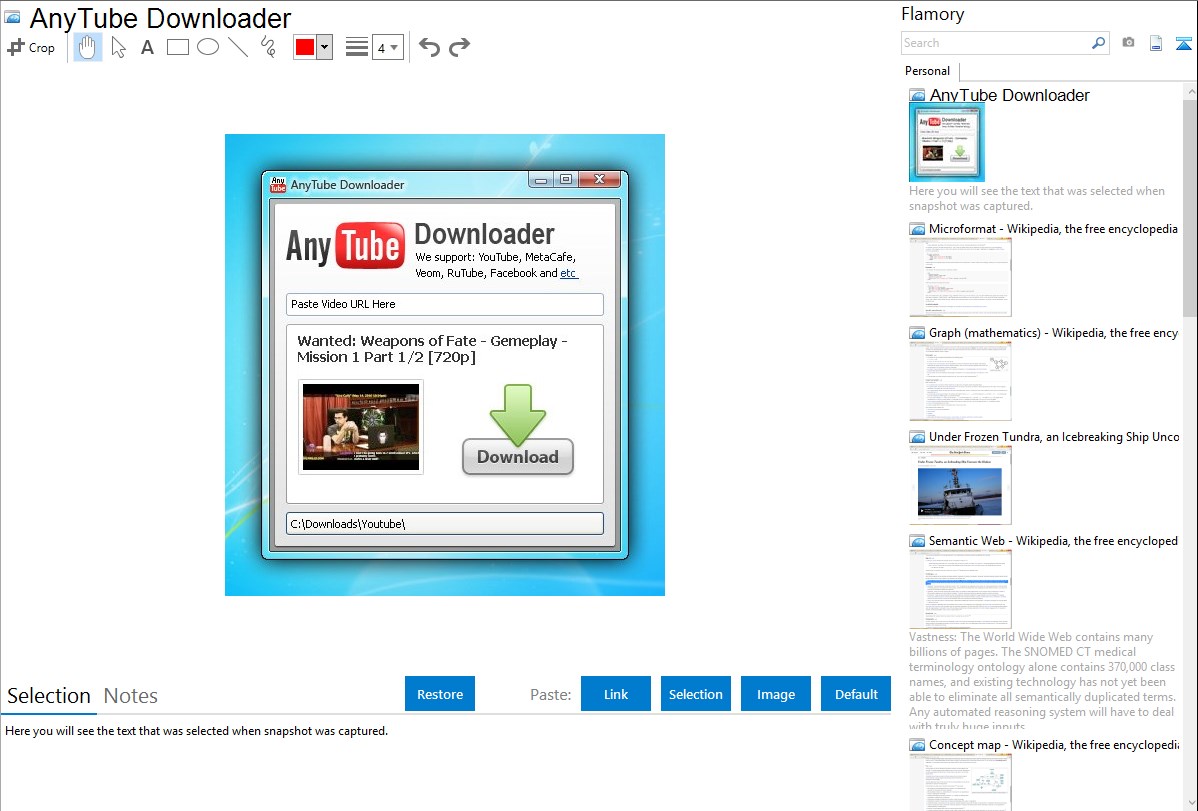This screenshot has width=1198, height=811.
Task: Click the Paste Image button
Action: [775, 694]
